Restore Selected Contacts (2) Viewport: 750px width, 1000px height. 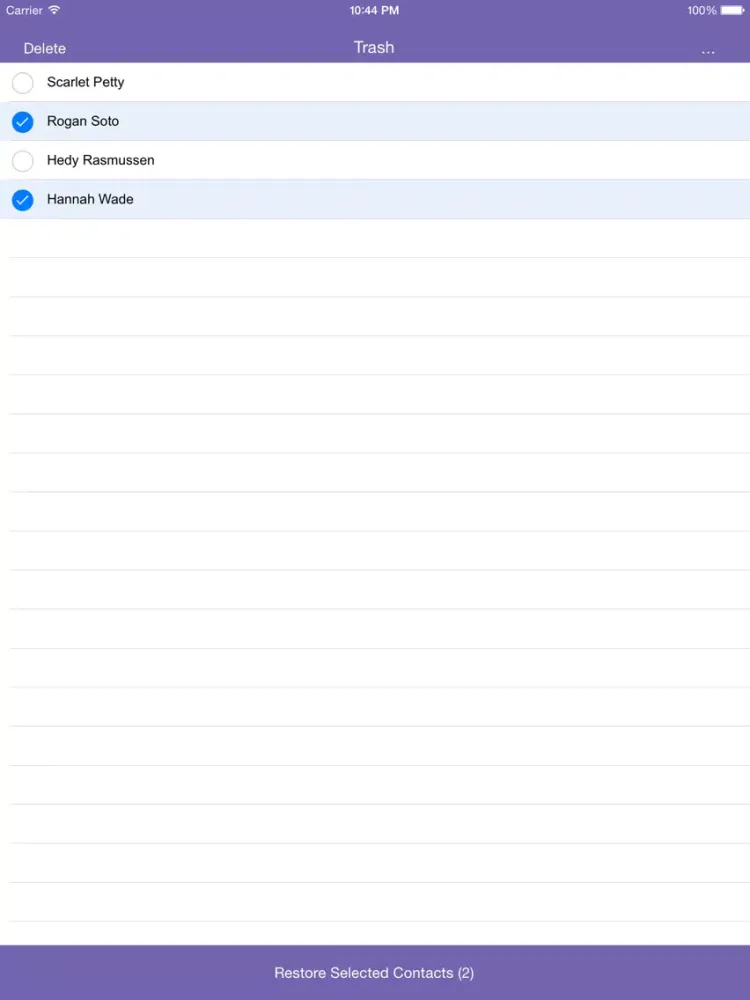[x=374, y=973]
